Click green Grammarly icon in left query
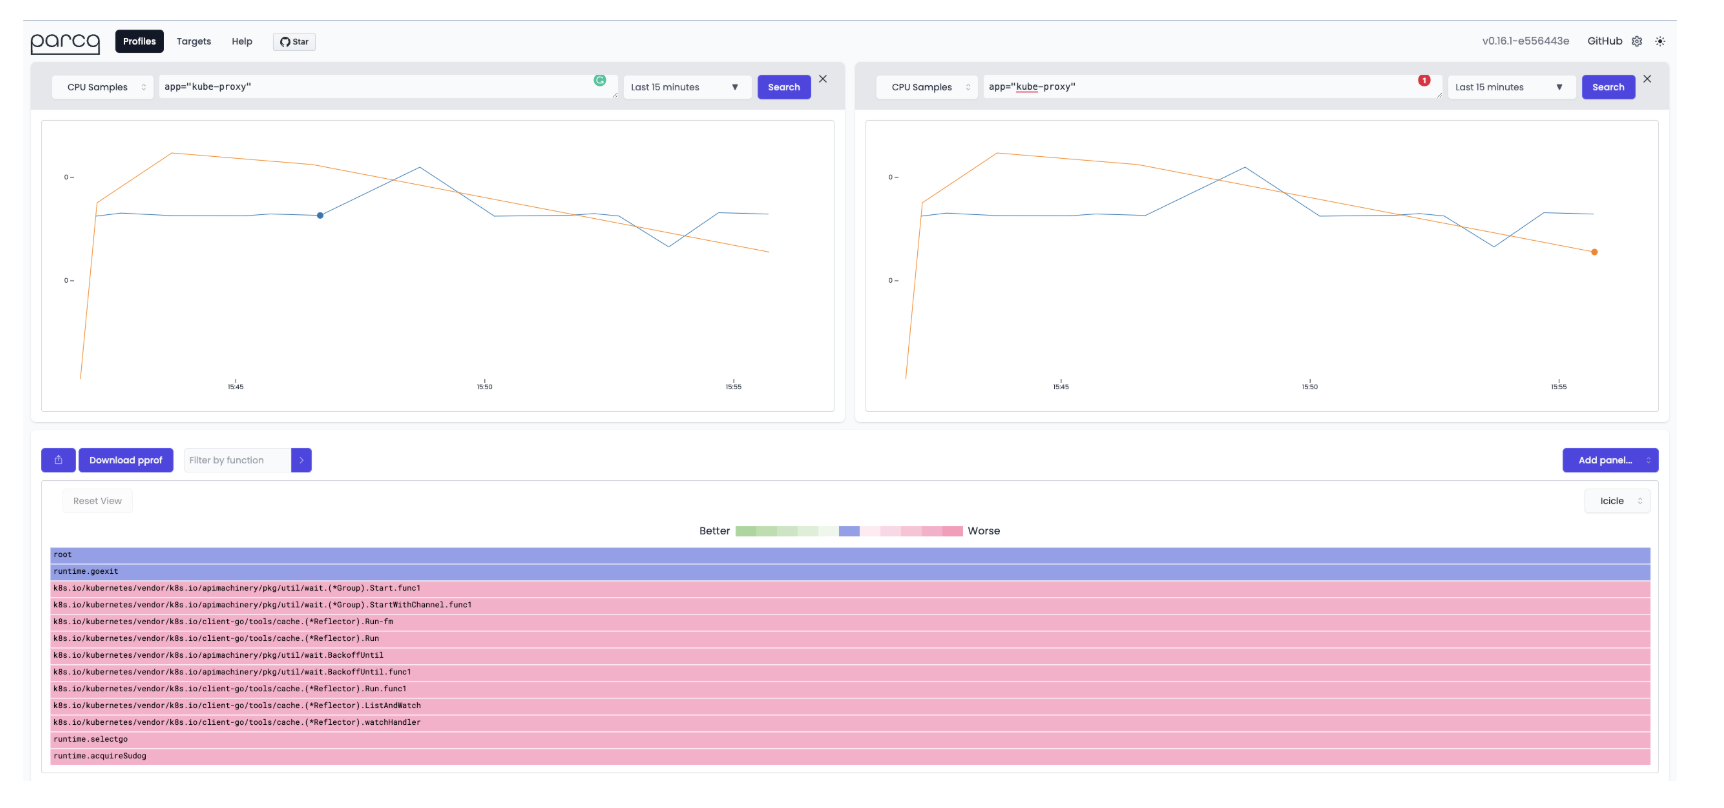This screenshot has height=808, width=1724. [x=600, y=81]
